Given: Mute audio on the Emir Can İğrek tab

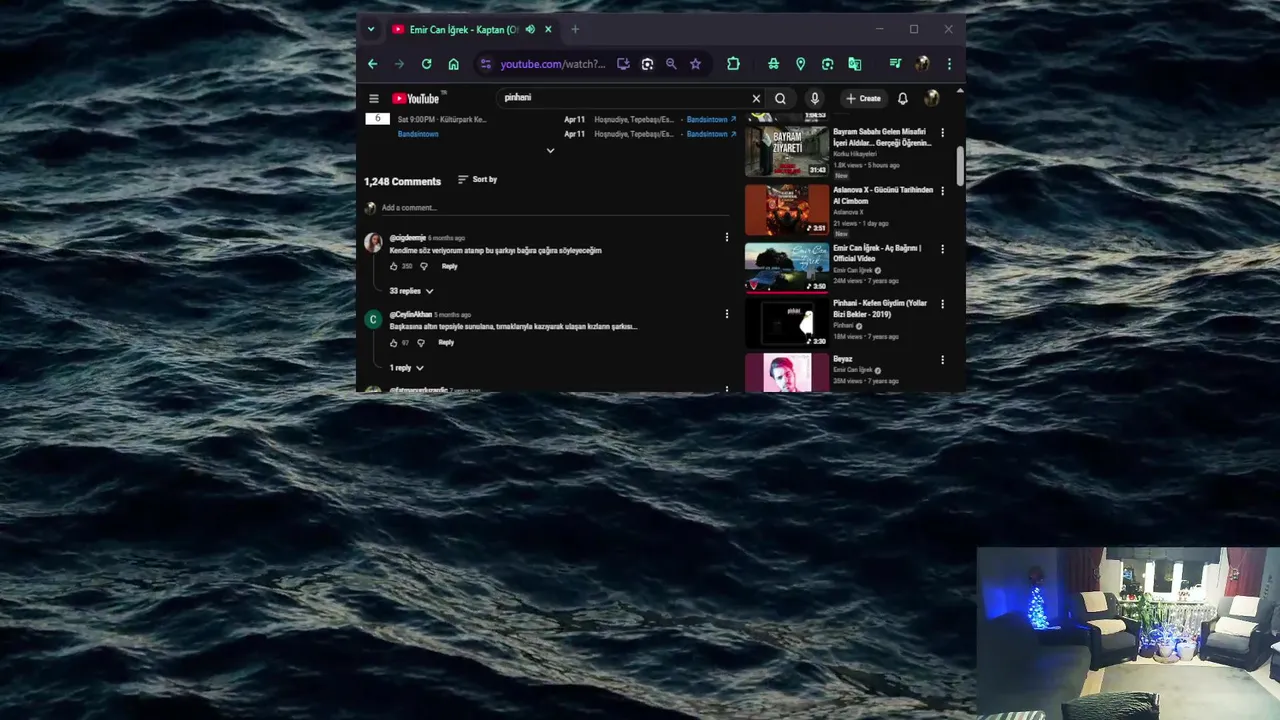Looking at the screenshot, I should coord(530,29).
